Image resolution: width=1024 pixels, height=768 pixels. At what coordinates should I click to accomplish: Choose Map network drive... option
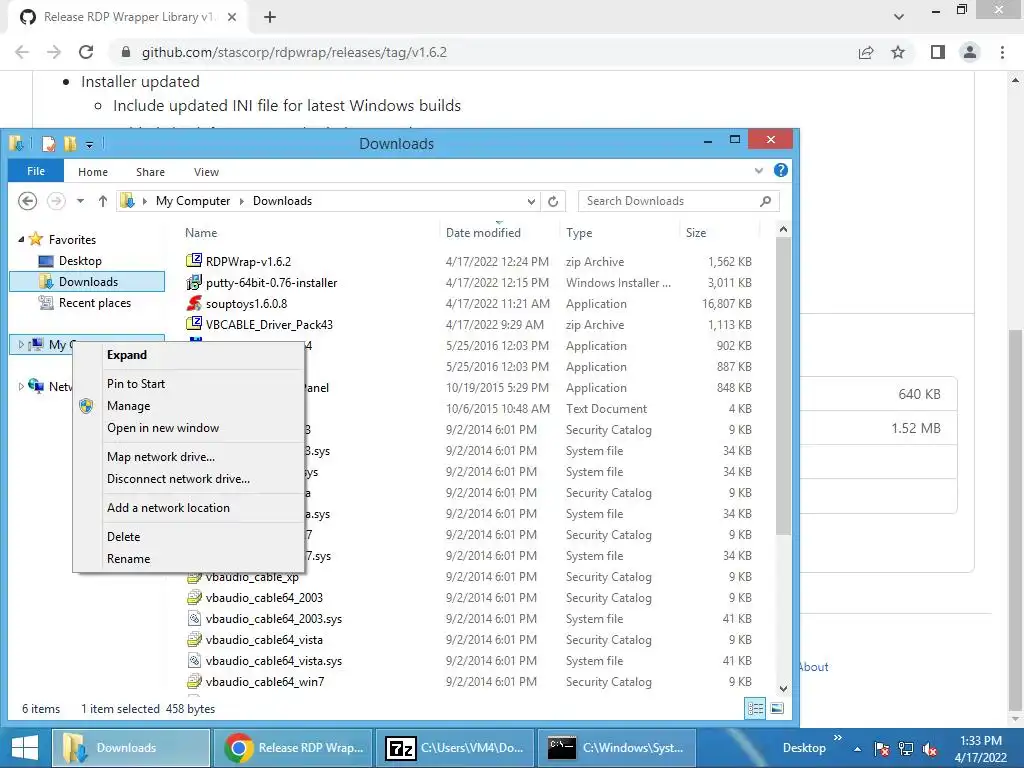click(189, 456)
